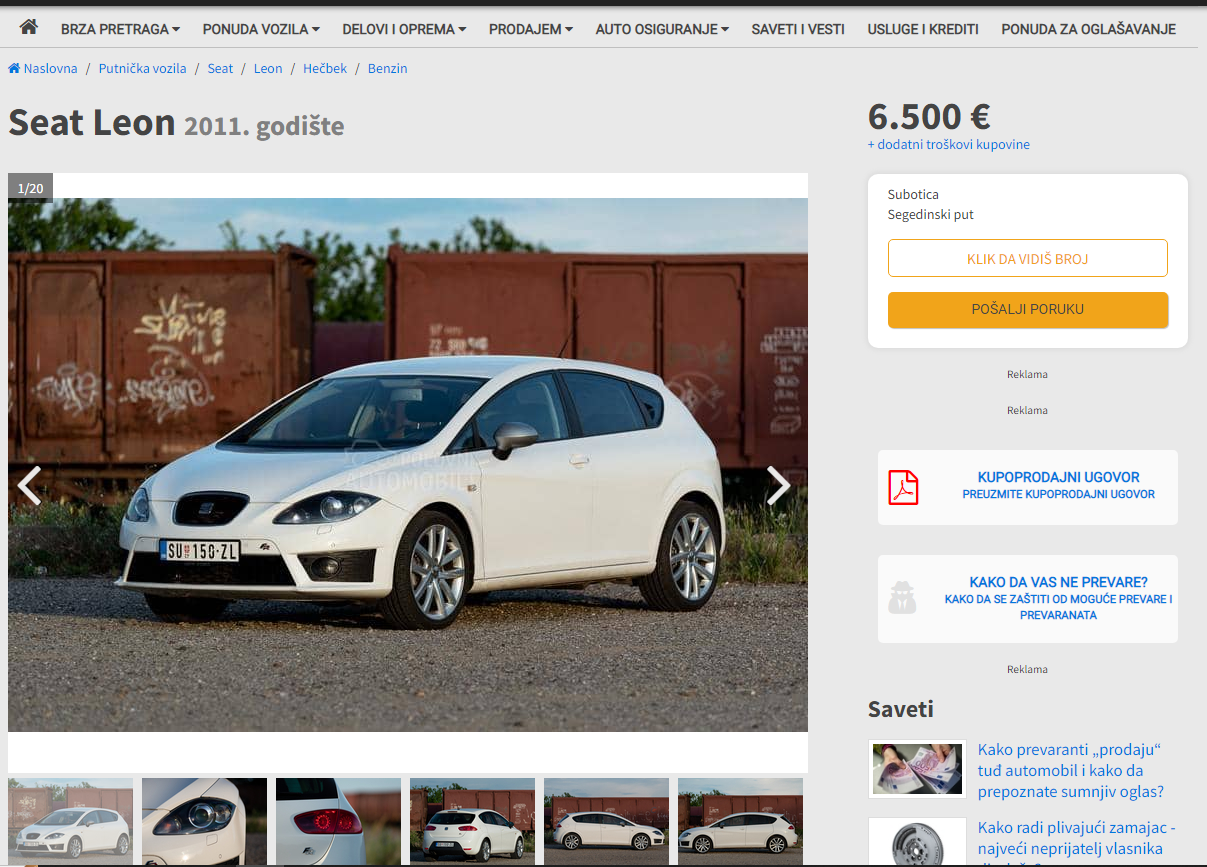
Task: Read the Kako prevaranti prodaju tuđ automobil article
Action: coord(1071,771)
